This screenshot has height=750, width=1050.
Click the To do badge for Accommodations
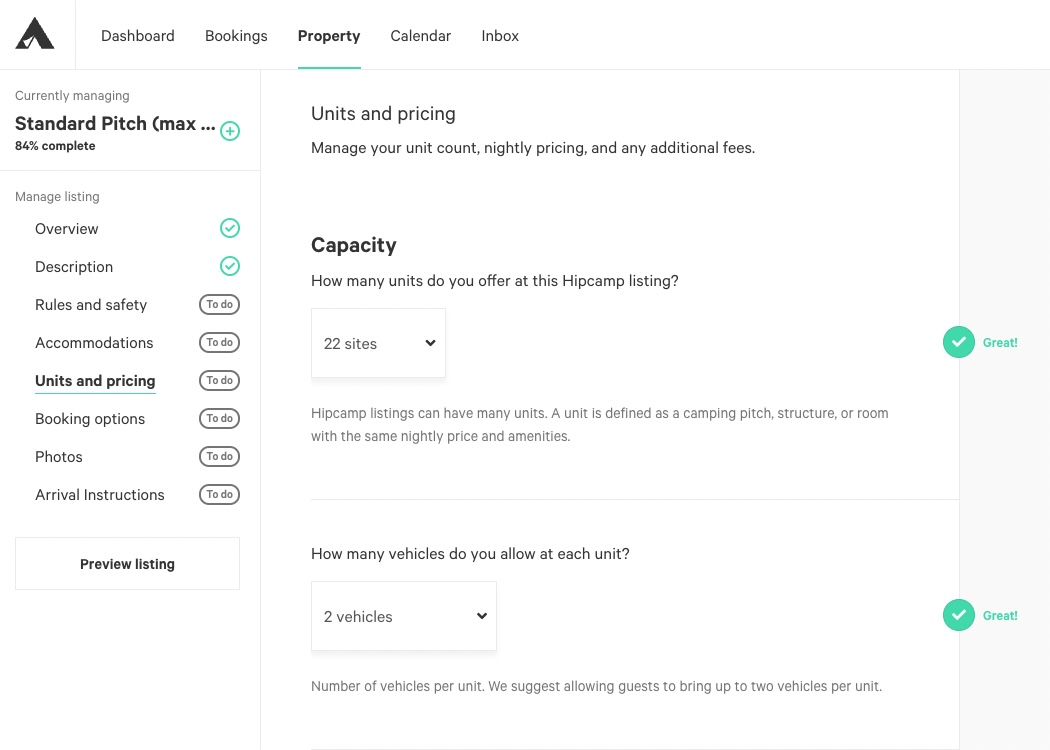click(x=219, y=343)
